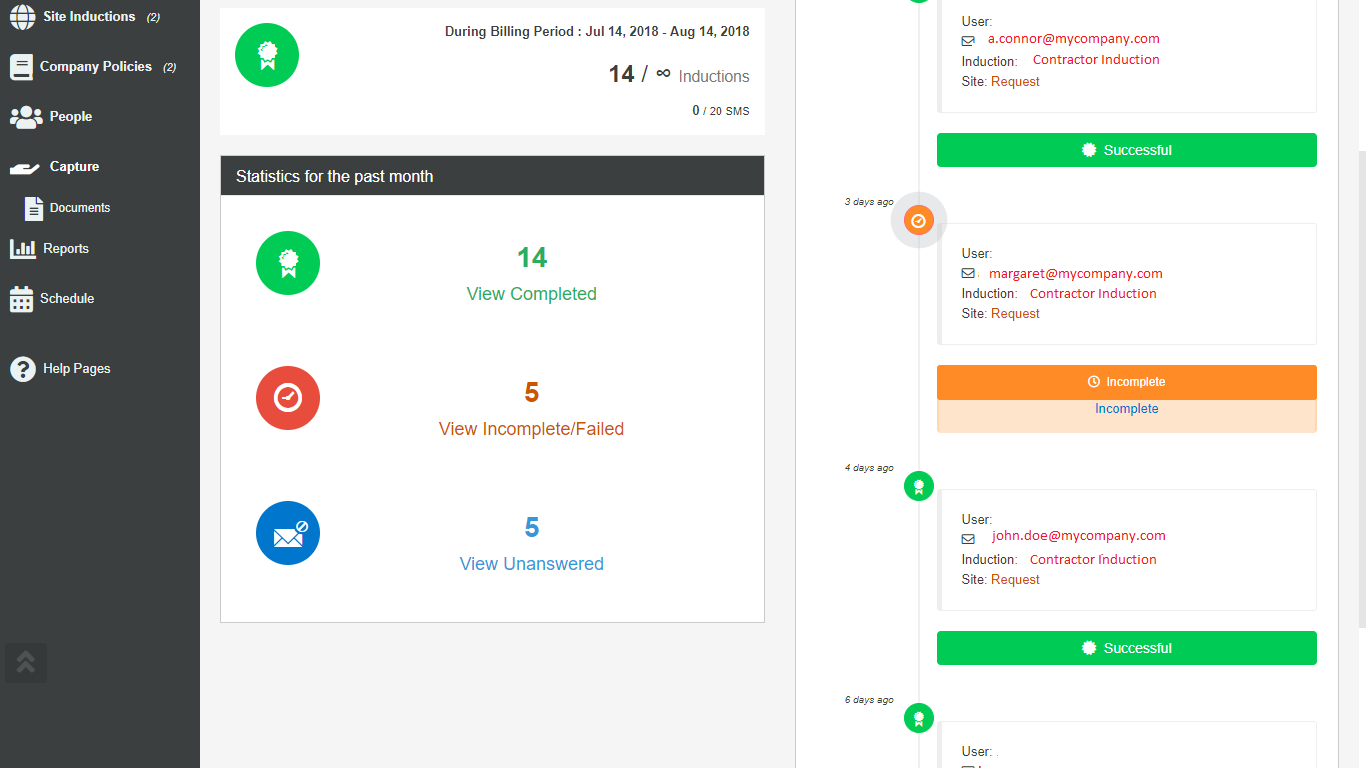The image size is (1366, 768).
Task: Click the bar chart Reports icon
Action: click(x=23, y=249)
